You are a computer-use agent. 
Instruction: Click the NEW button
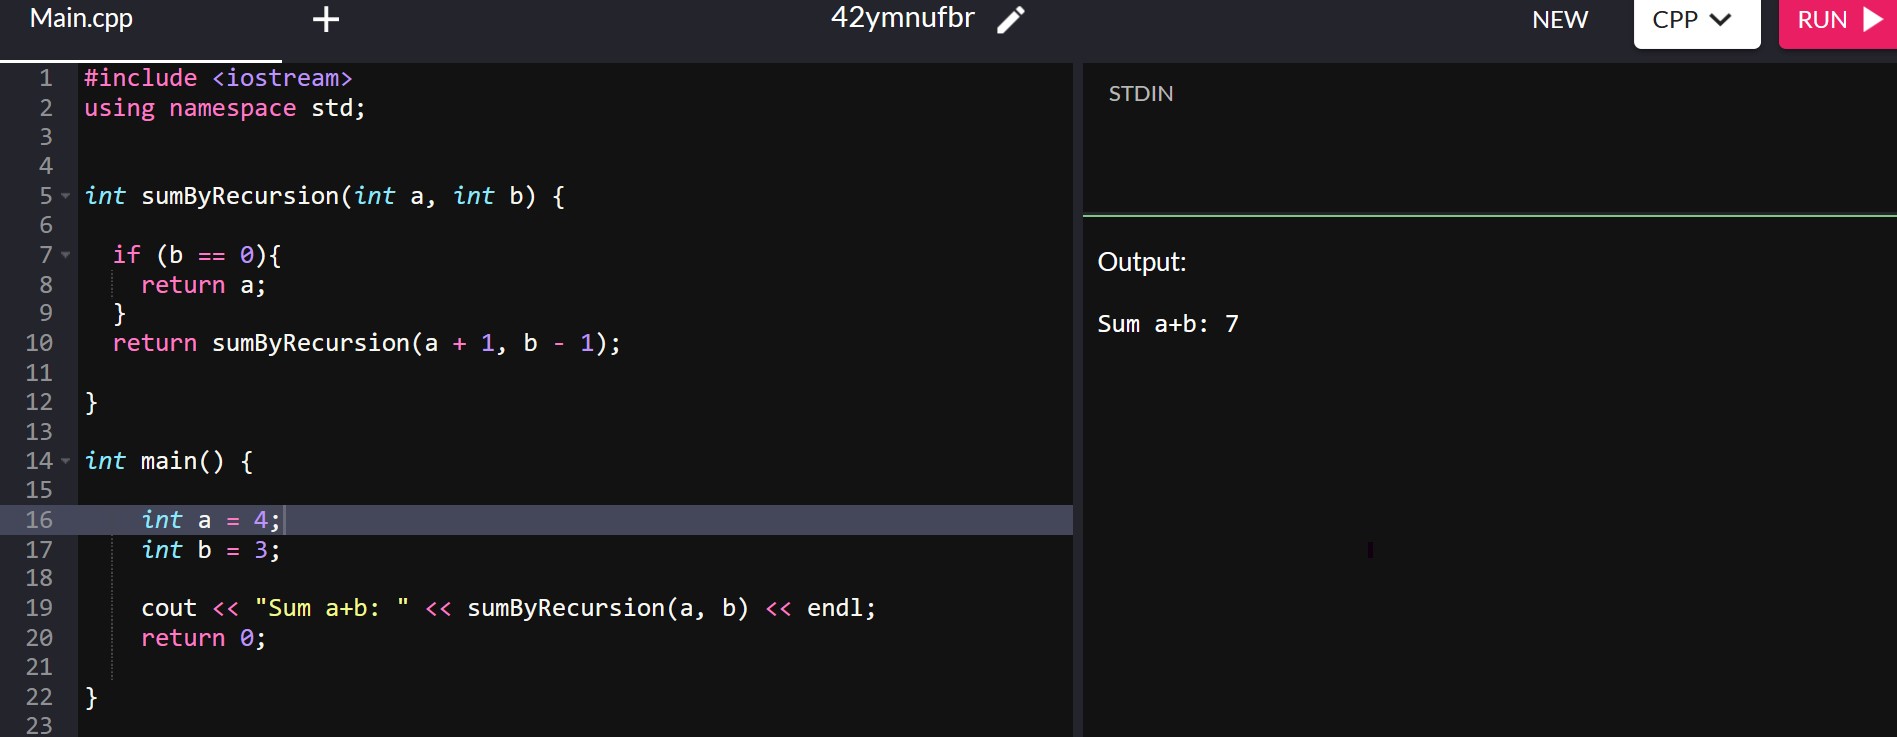click(x=1559, y=20)
